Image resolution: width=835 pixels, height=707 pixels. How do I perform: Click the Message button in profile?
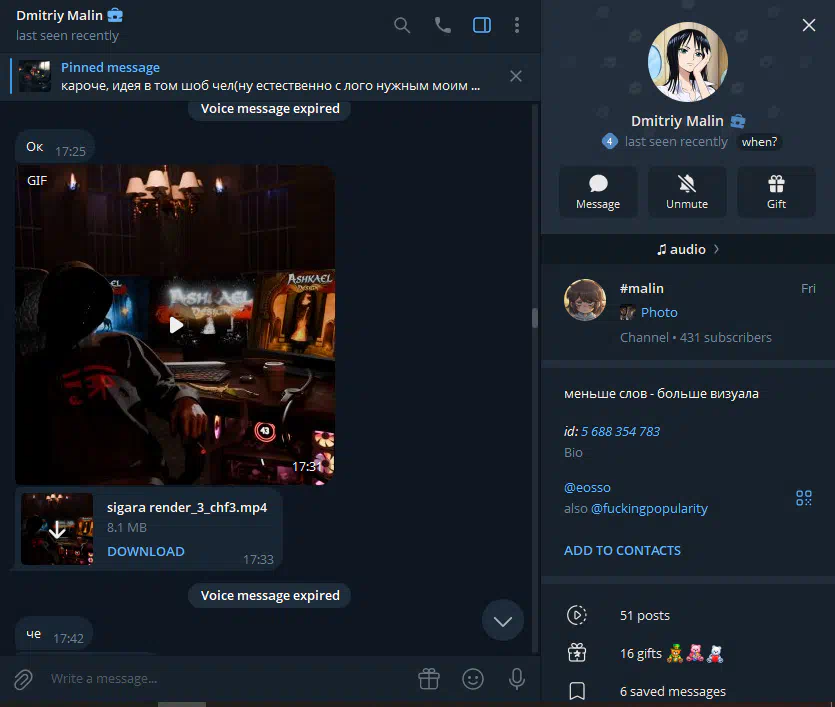(x=598, y=191)
